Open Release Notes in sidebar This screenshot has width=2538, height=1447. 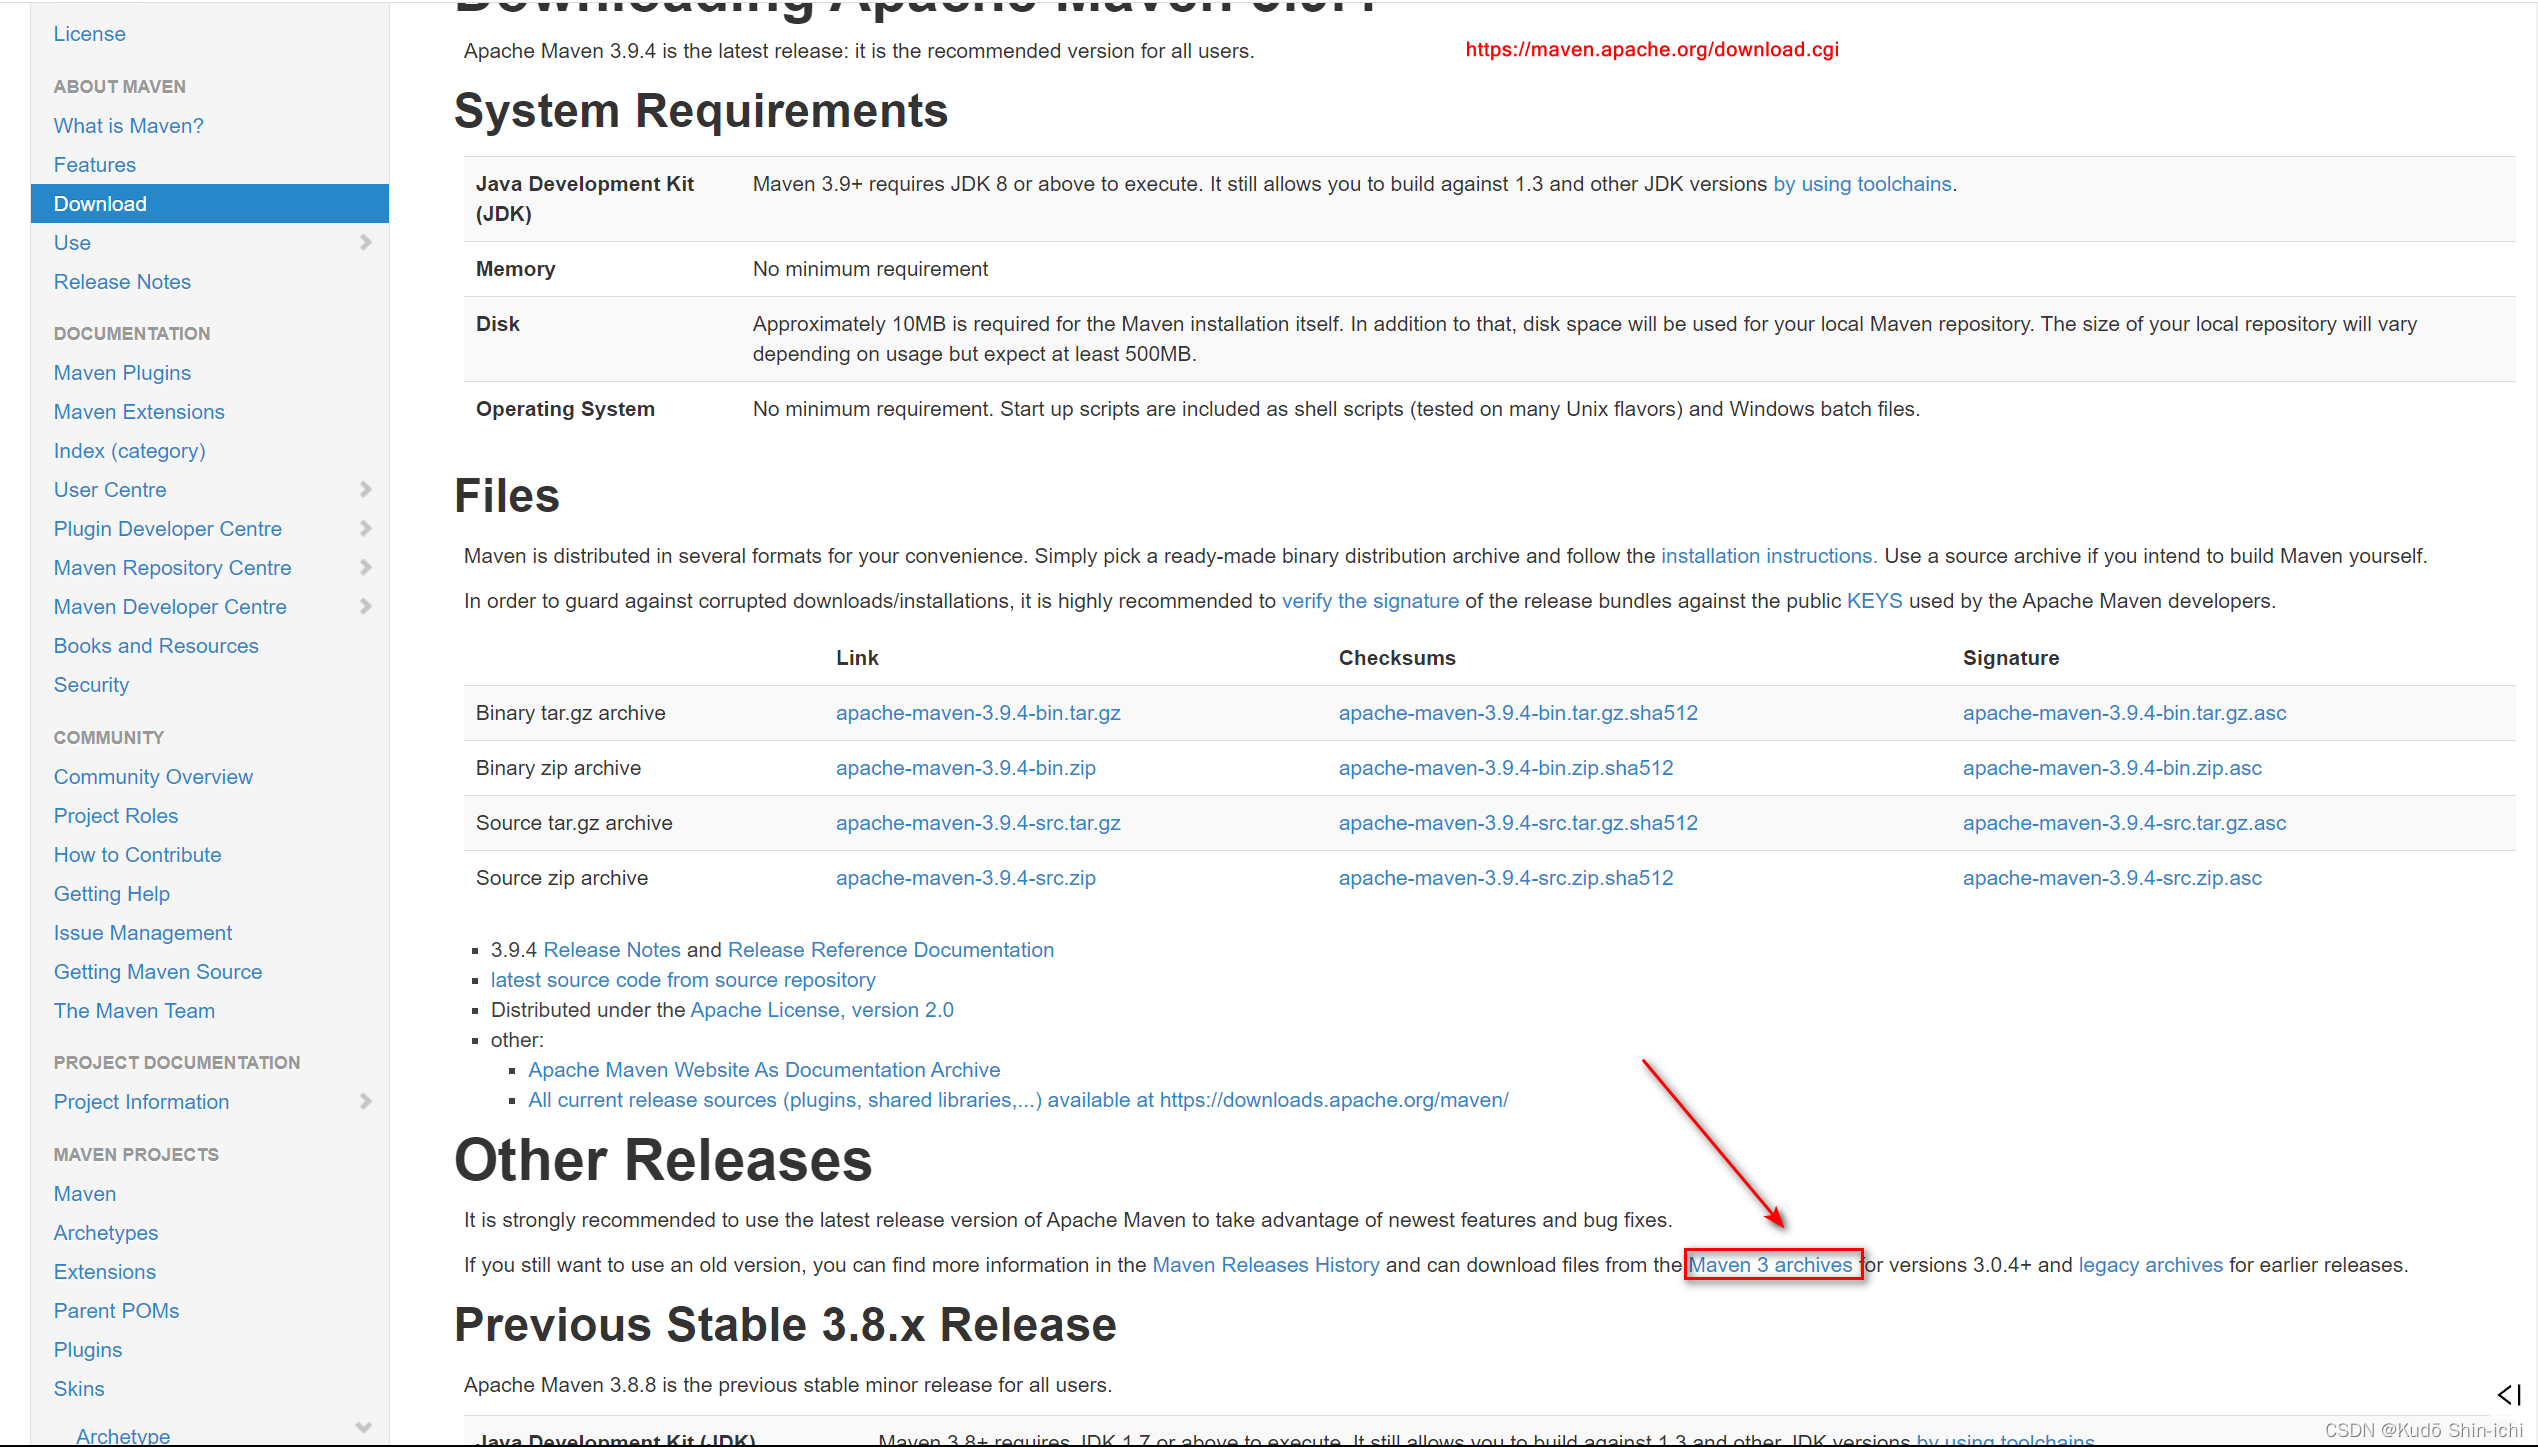pos(122,282)
